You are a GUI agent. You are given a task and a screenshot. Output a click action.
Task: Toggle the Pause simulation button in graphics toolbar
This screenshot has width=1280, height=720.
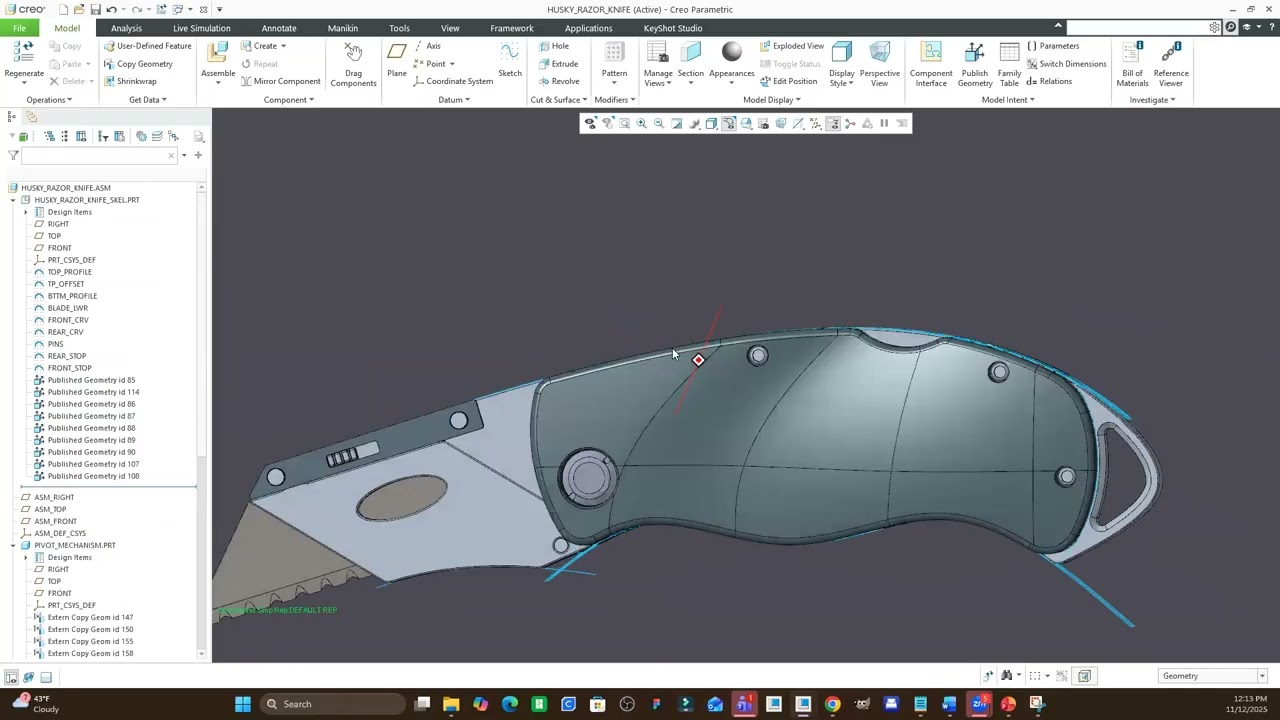click(x=884, y=123)
